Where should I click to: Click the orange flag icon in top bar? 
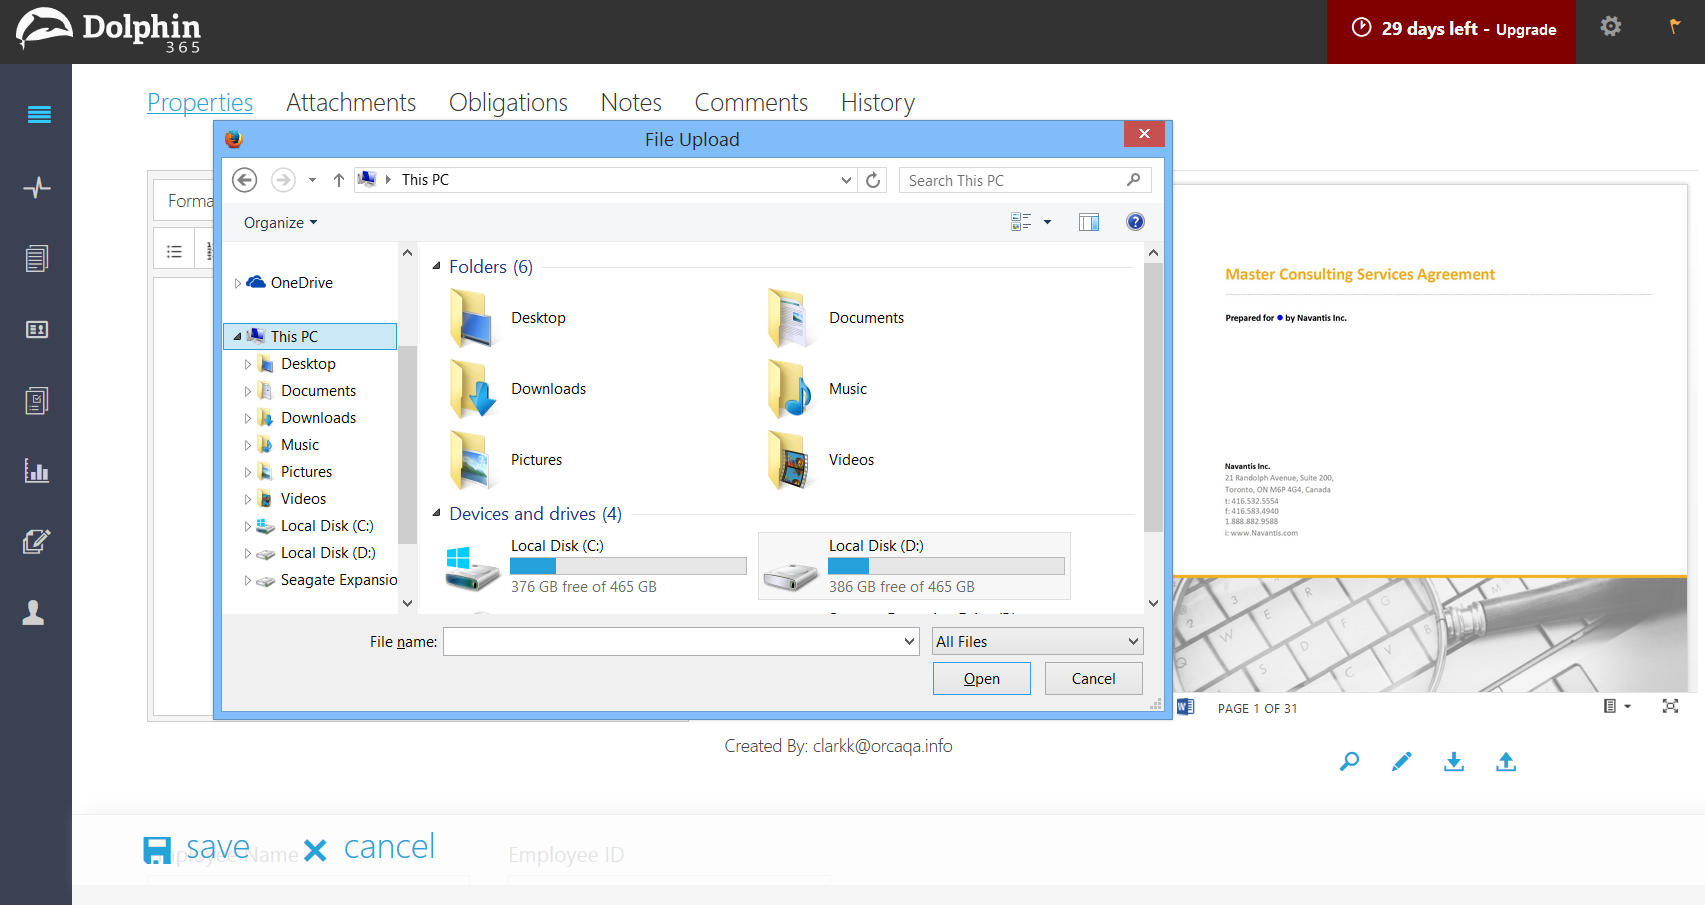point(1675,26)
